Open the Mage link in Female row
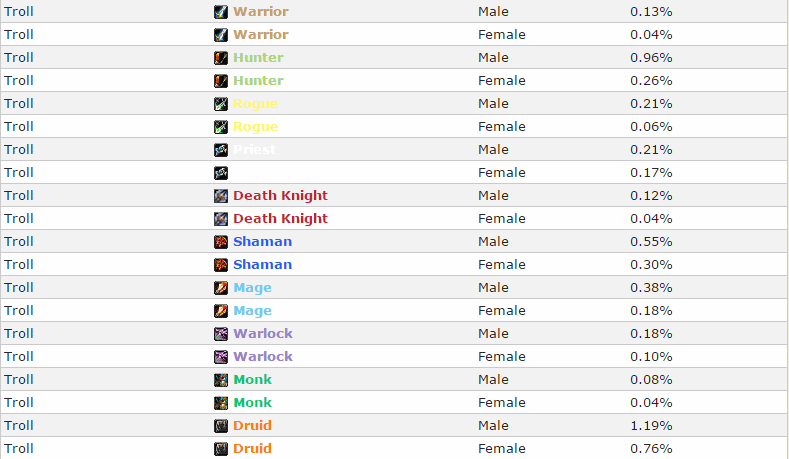This screenshot has width=789, height=459. click(x=252, y=311)
